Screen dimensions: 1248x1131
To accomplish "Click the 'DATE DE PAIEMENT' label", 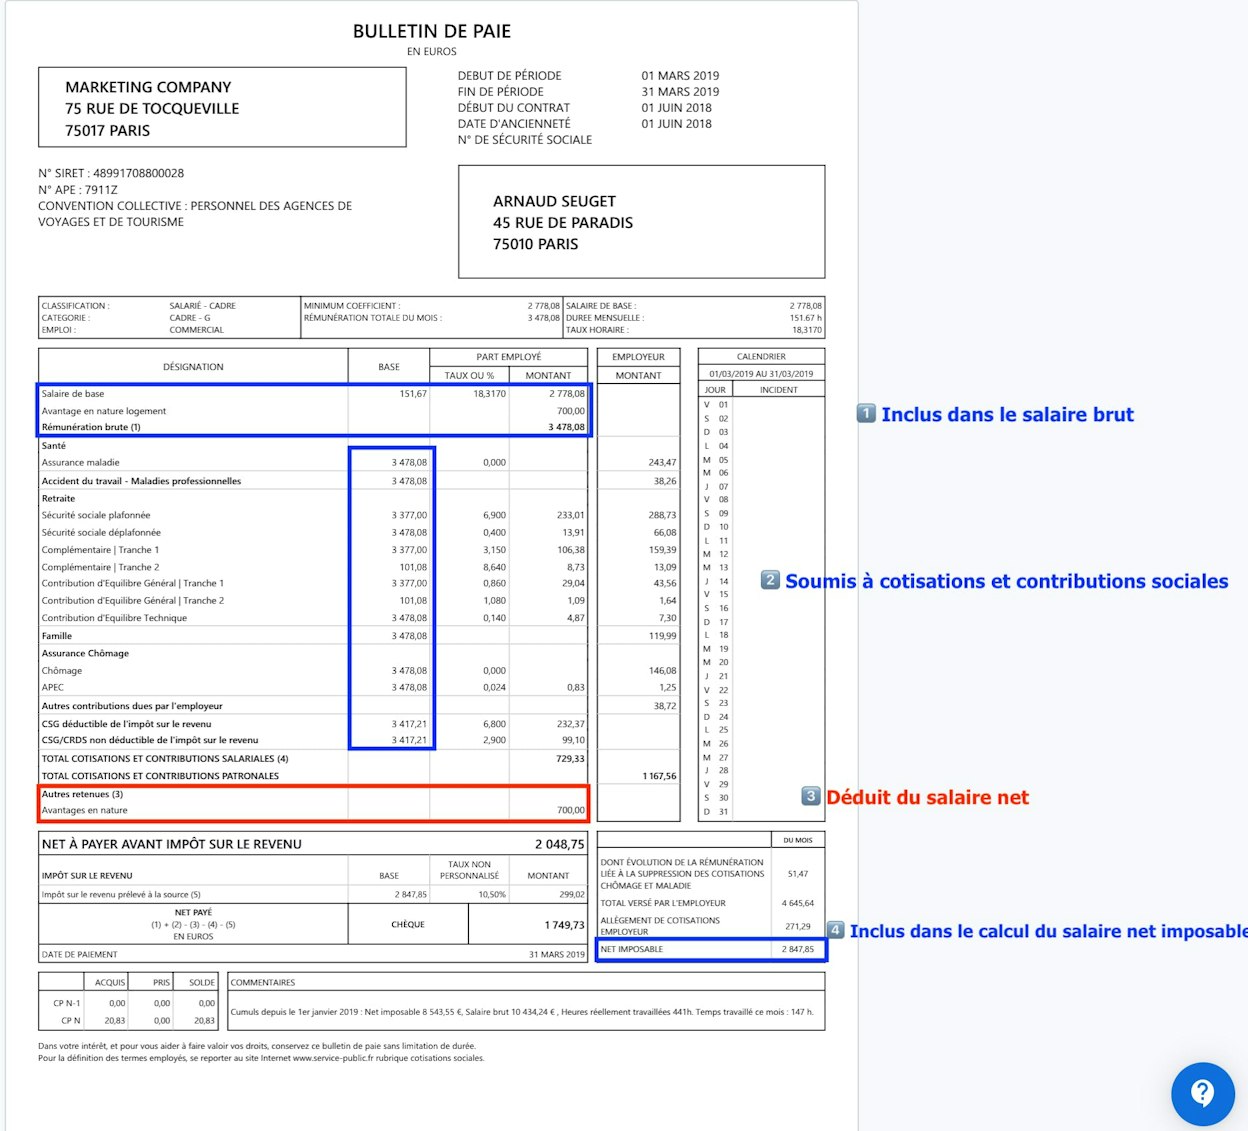I will [79, 955].
